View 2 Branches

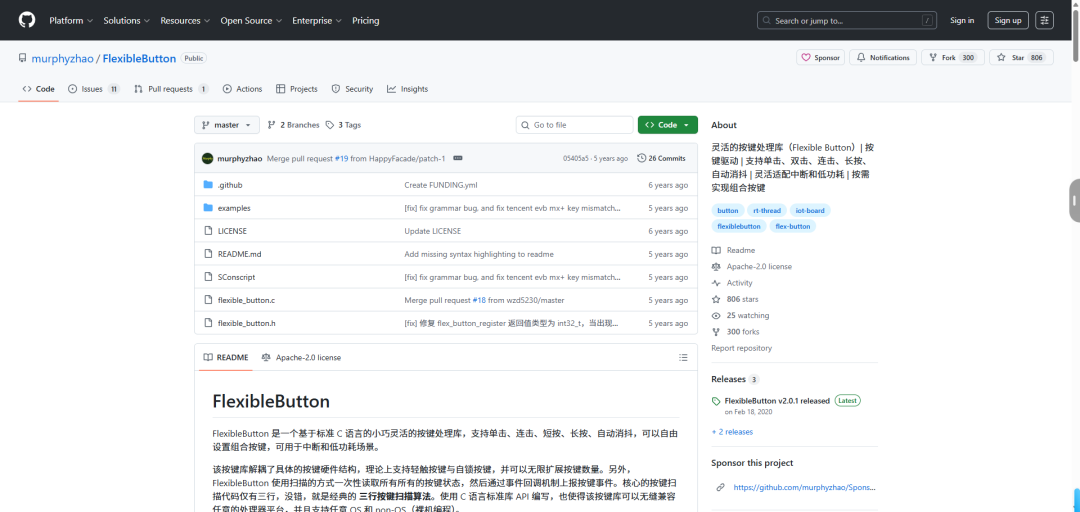pos(293,125)
